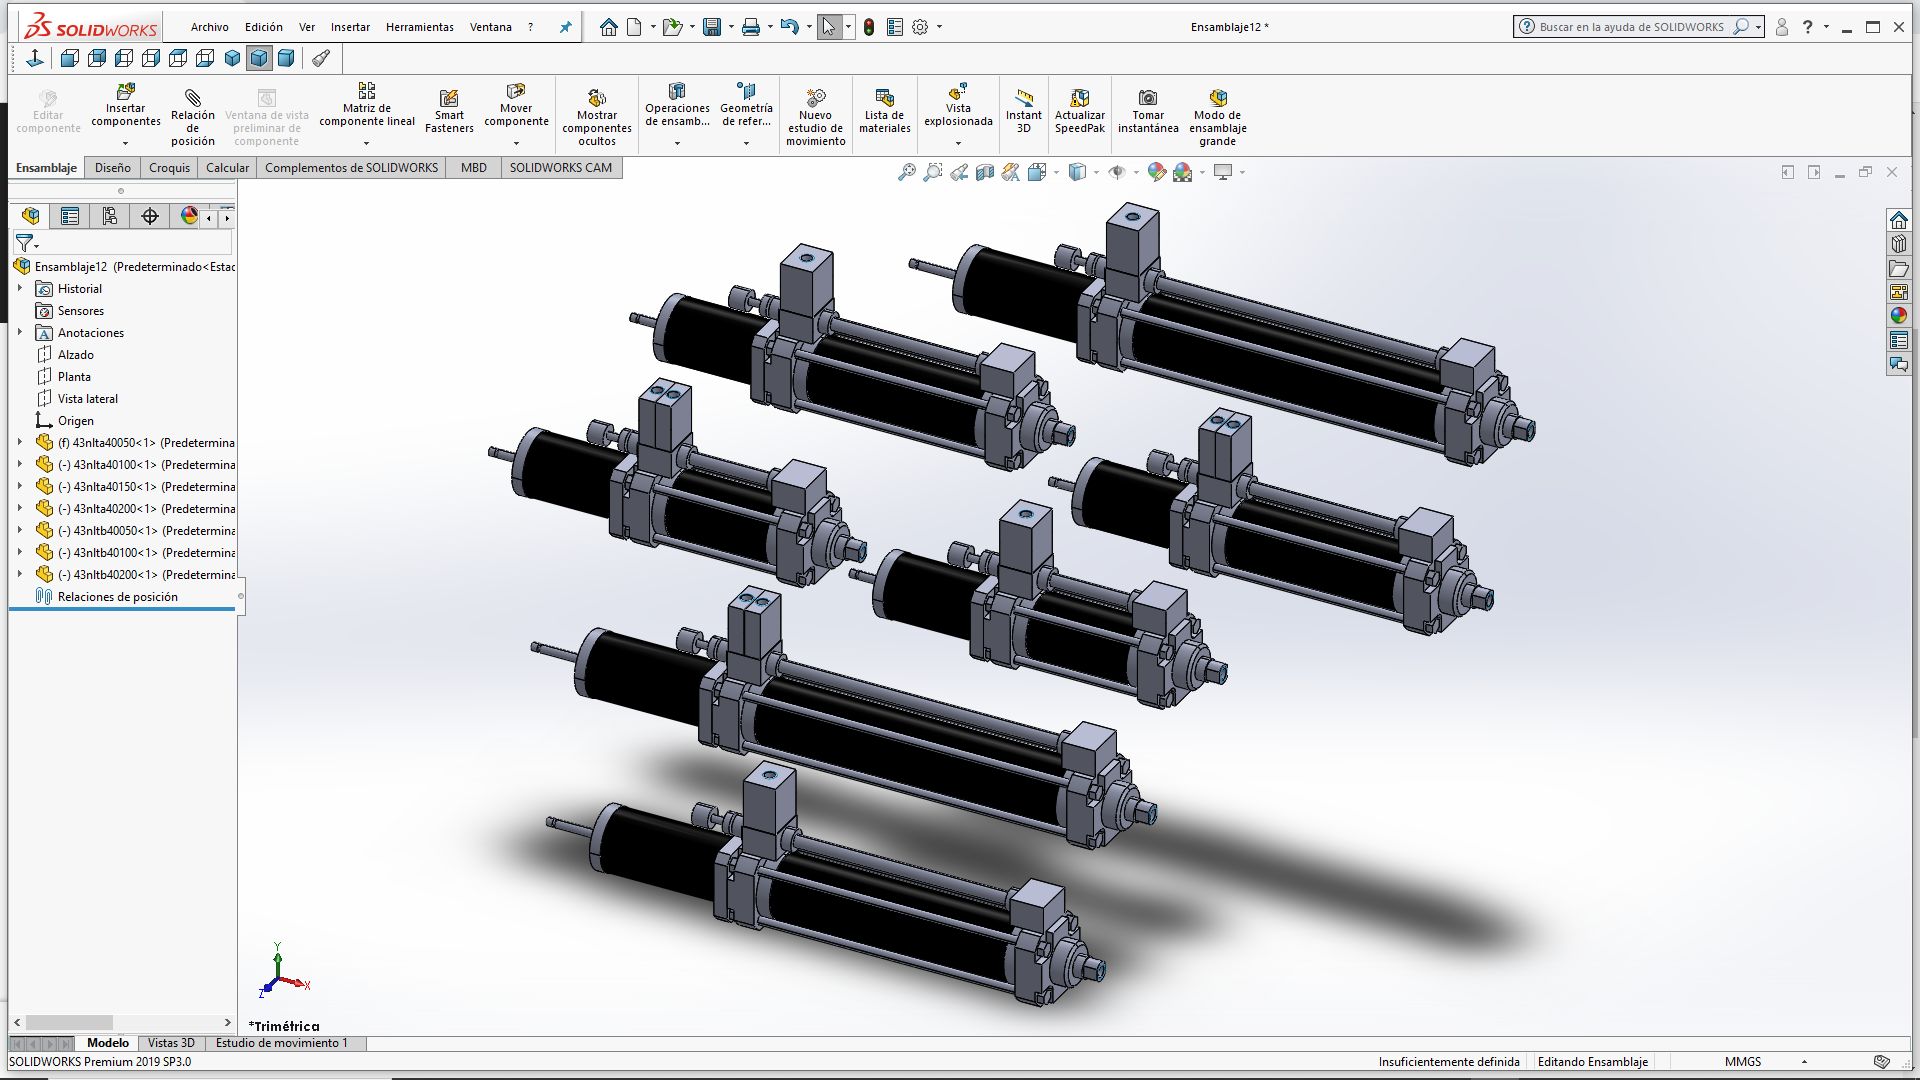Collapse the left panel using the outlined arrow button

(1787, 172)
